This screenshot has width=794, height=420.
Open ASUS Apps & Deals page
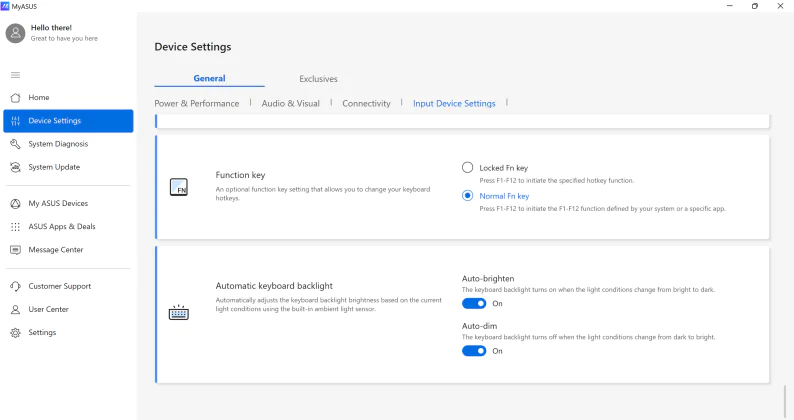coord(68,226)
